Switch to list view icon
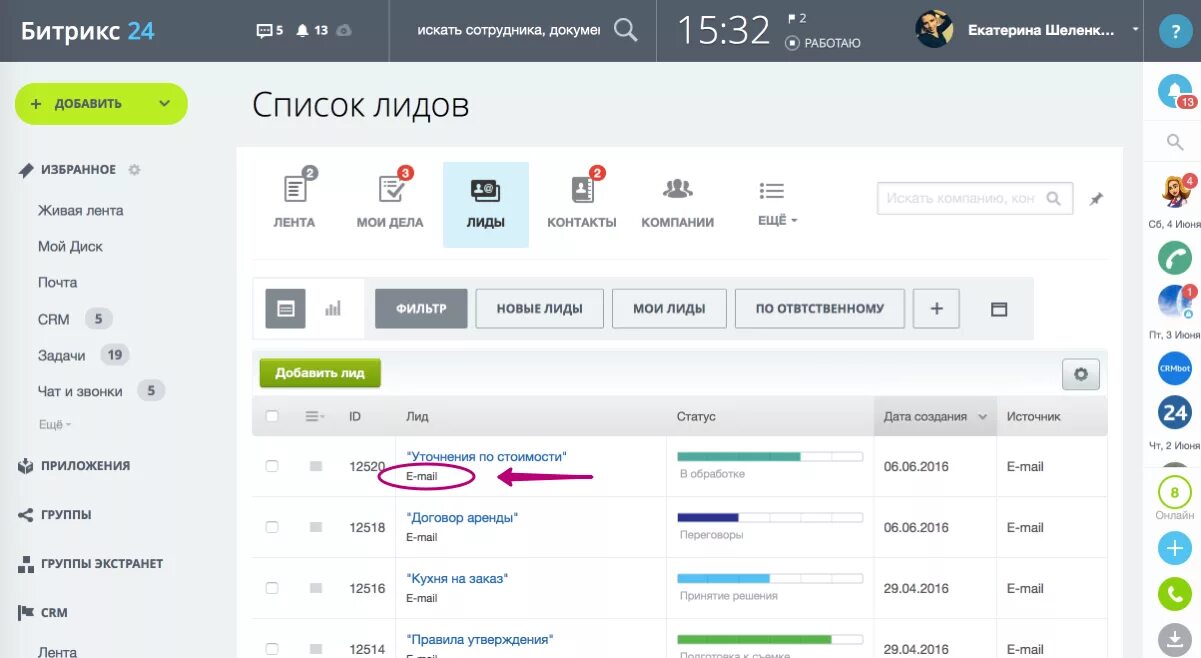Screen dimensions: 1201x658 coord(285,309)
